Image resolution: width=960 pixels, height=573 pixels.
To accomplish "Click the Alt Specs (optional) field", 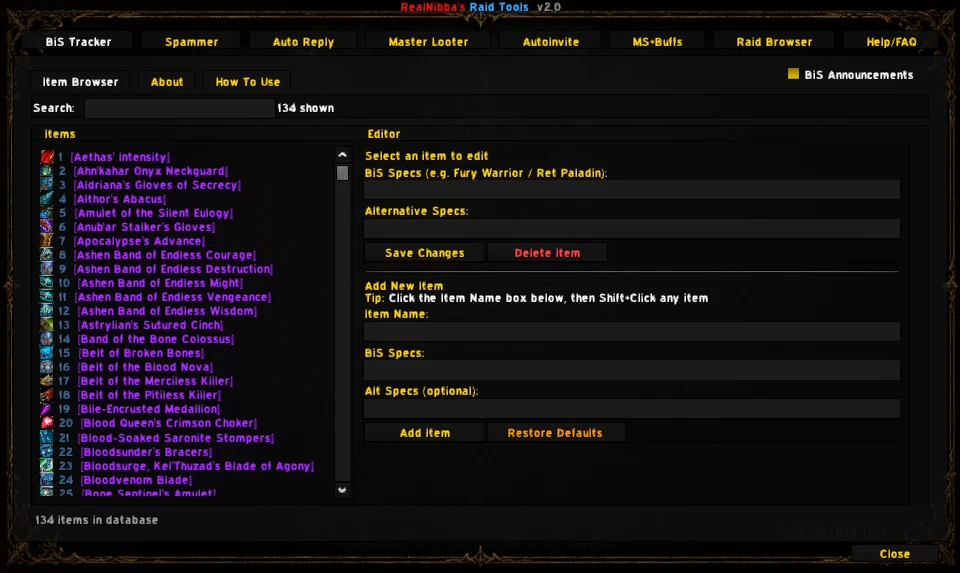I will click(632, 408).
